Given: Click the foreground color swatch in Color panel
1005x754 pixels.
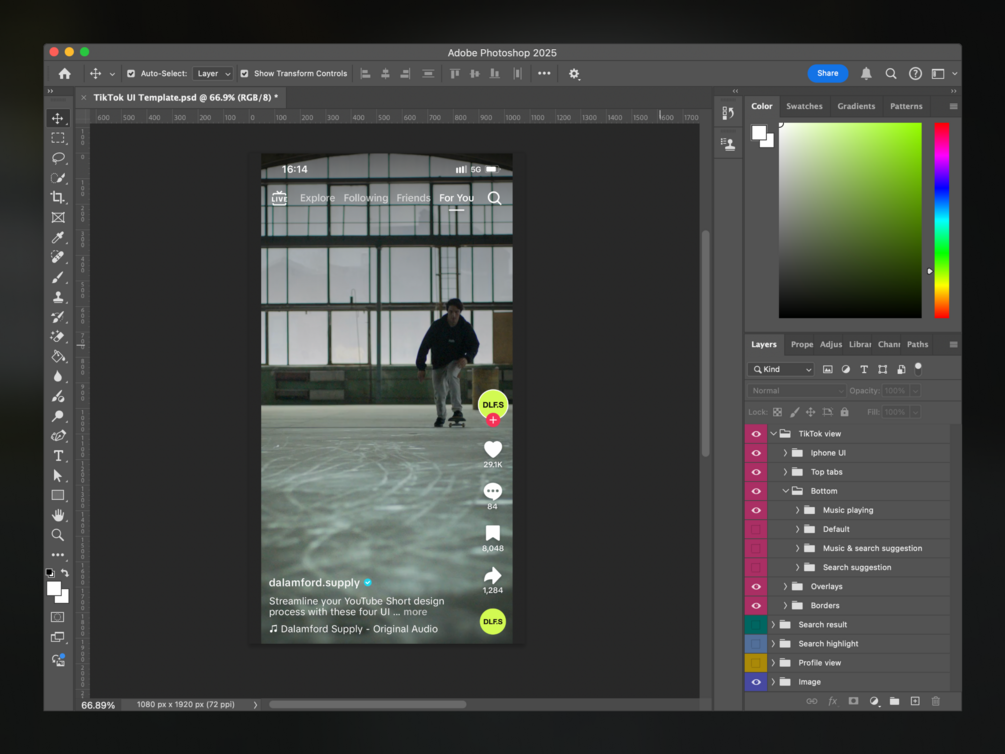Looking at the screenshot, I should (x=759, y=133).
